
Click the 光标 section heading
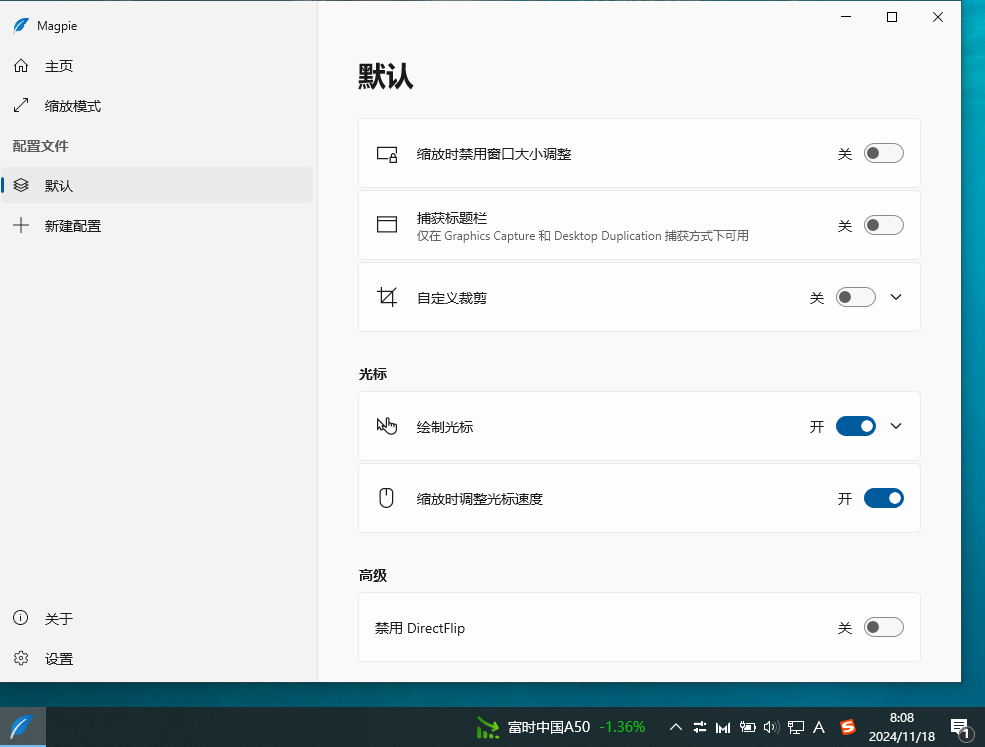373,374
